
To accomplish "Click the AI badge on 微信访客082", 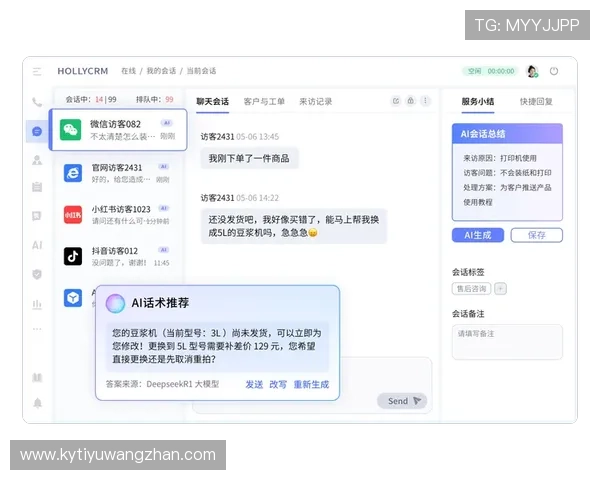I will click(167, 123).
